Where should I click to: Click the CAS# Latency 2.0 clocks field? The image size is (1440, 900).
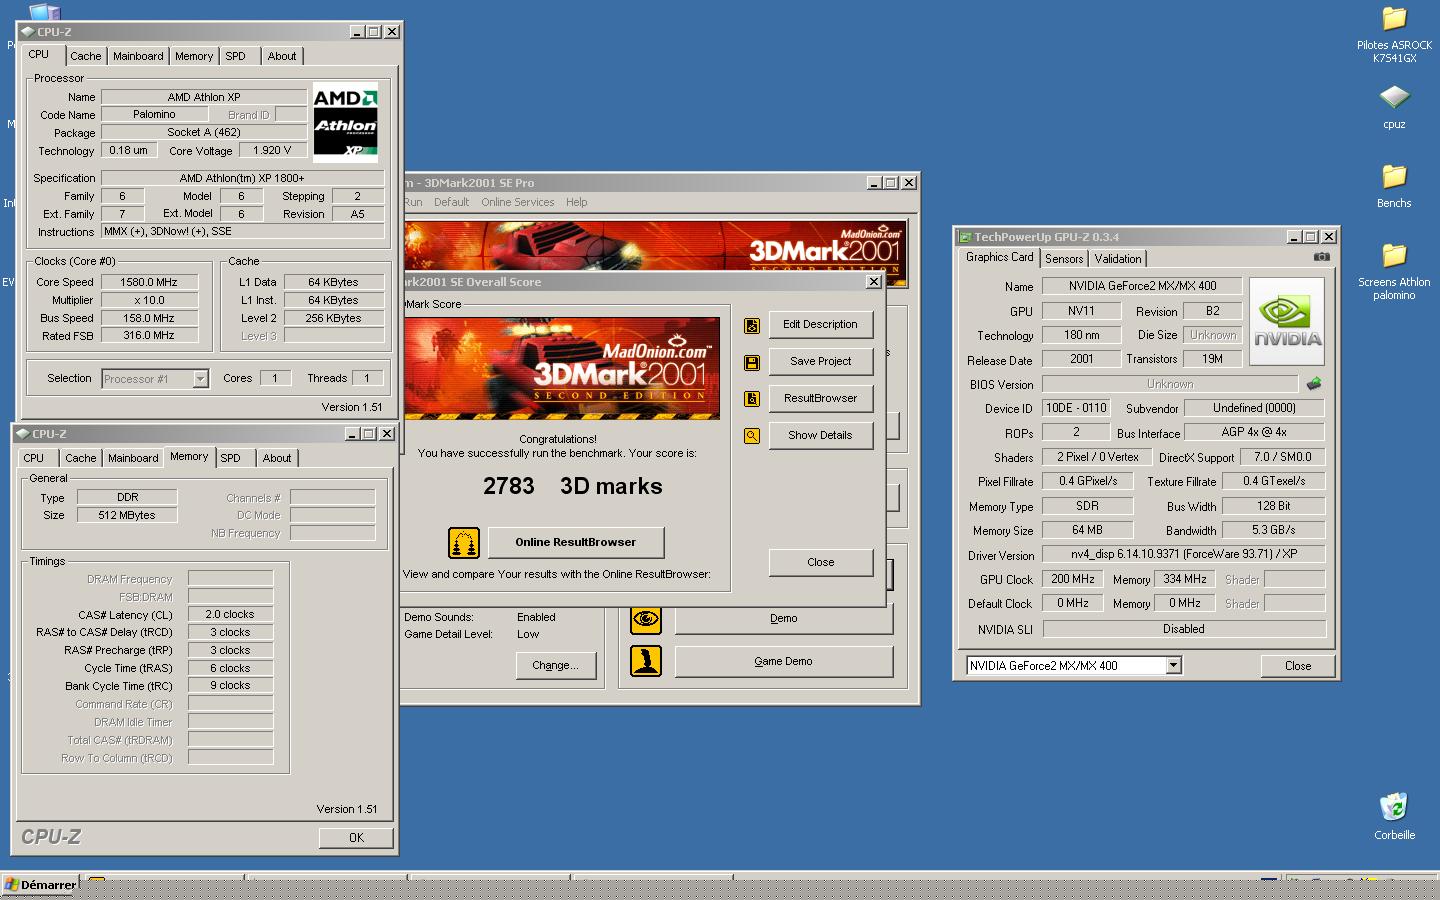tap(230, 615)
